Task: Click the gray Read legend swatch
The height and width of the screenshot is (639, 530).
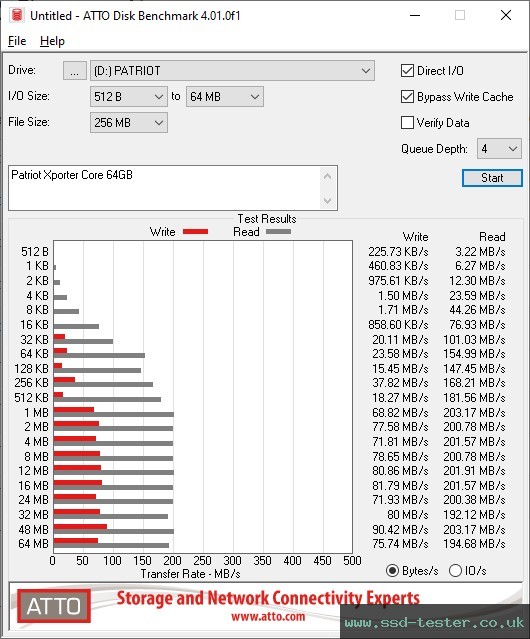Action: (x=278, y=231)
